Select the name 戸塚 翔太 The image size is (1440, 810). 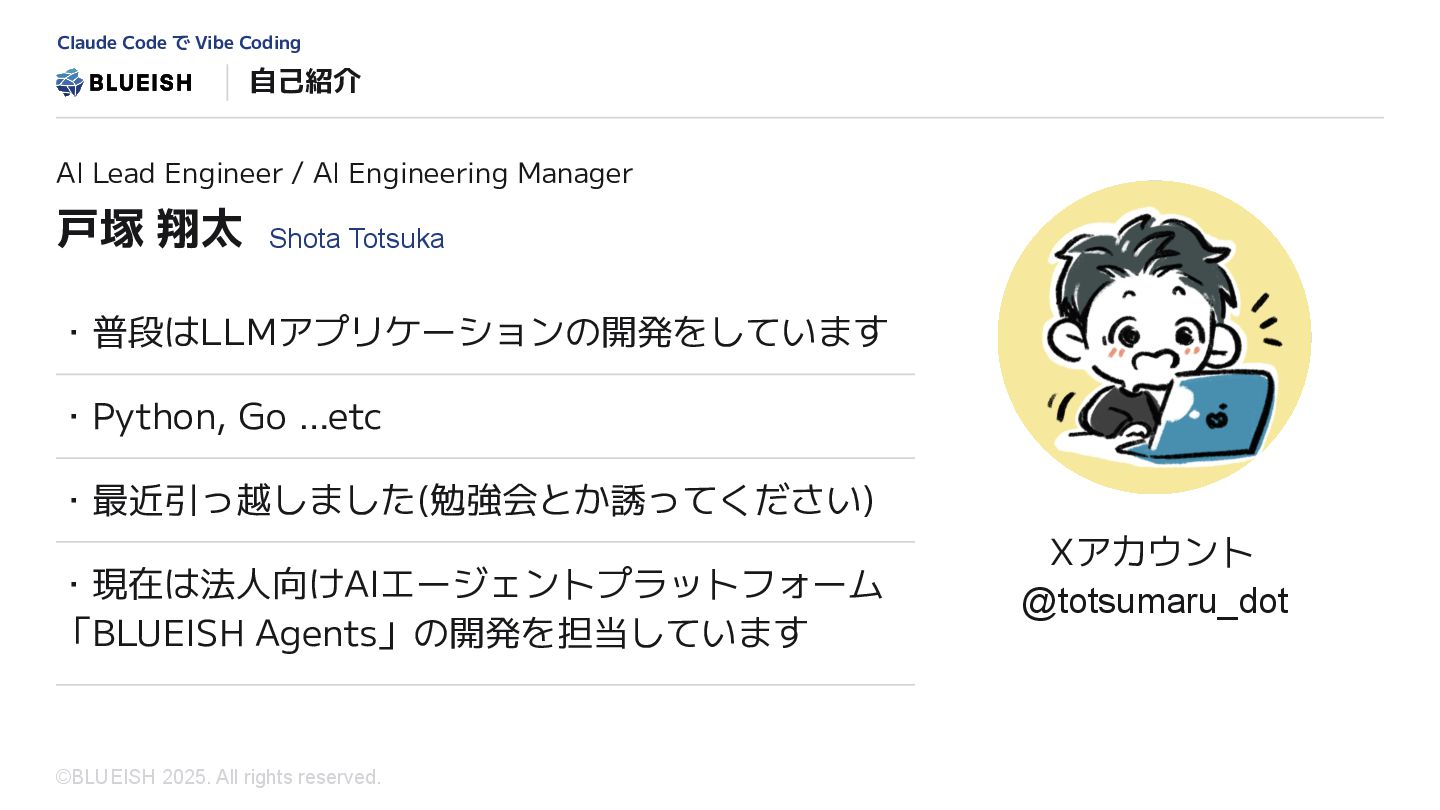tap(149, 229)
